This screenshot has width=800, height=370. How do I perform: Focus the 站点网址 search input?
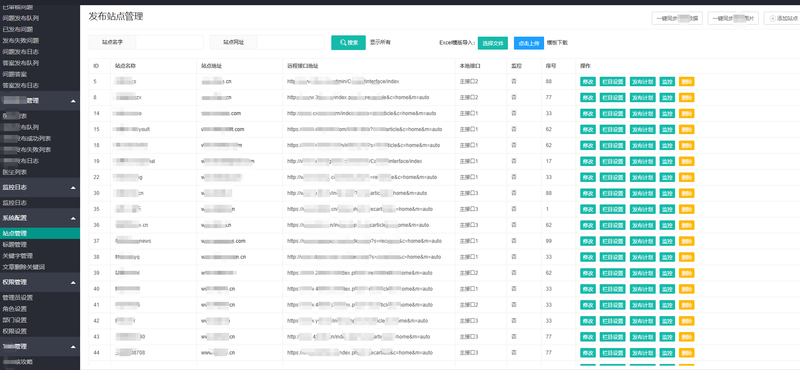[290, 42]
